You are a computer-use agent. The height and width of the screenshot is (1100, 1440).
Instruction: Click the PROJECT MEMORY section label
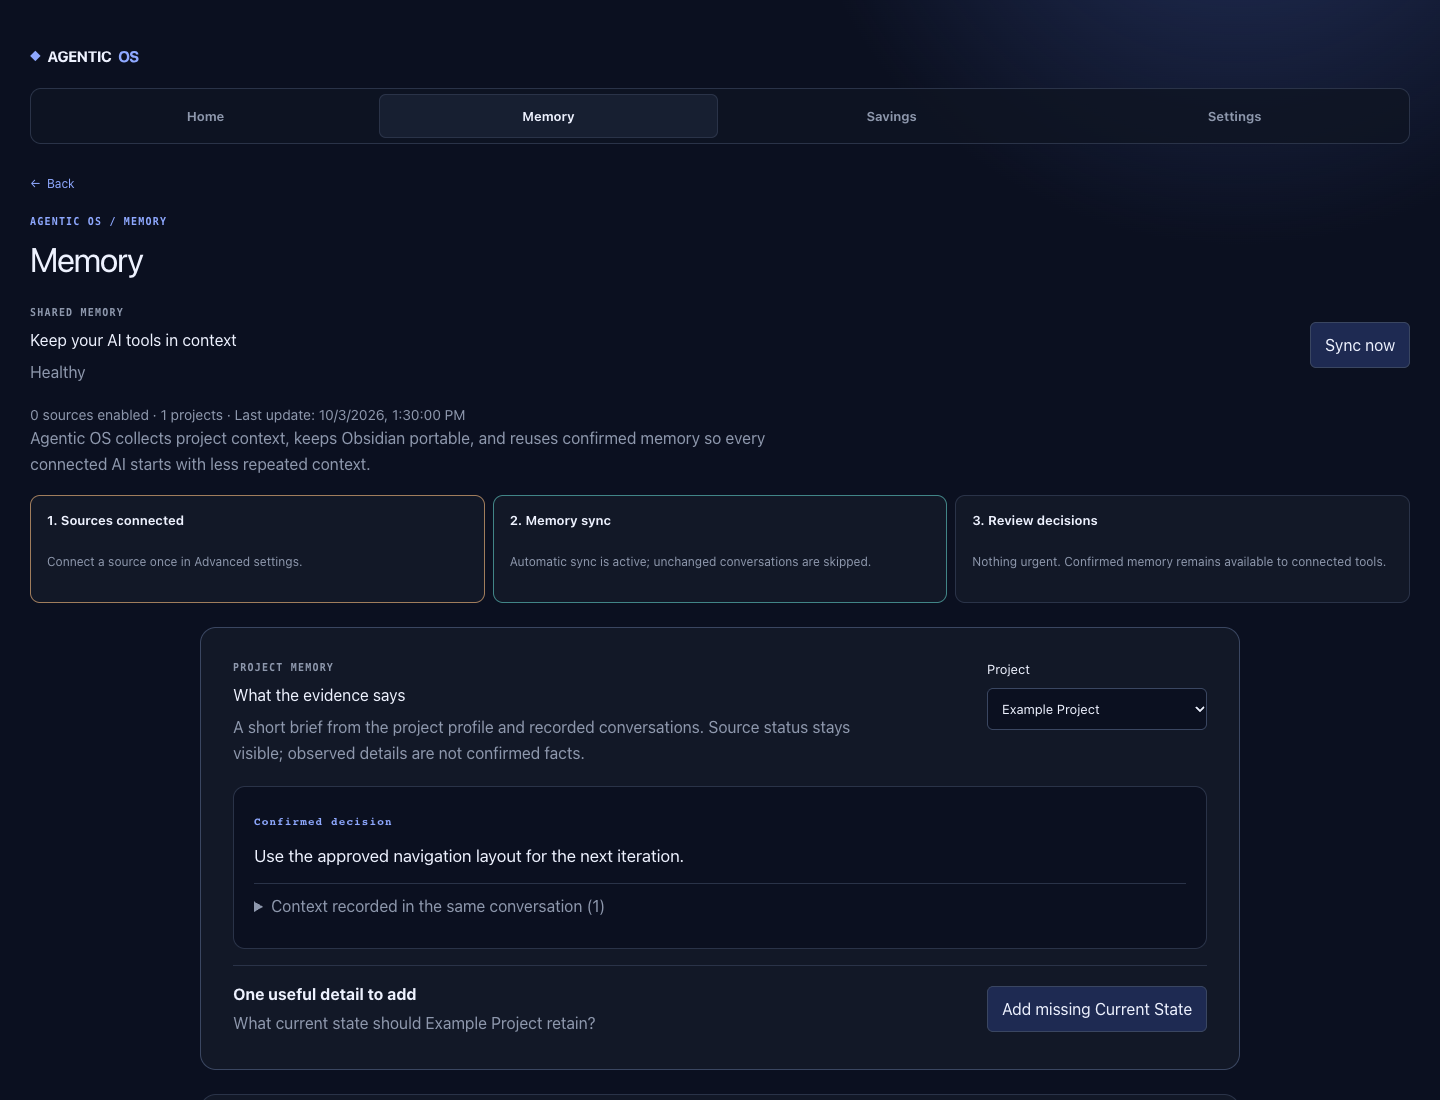283,667
